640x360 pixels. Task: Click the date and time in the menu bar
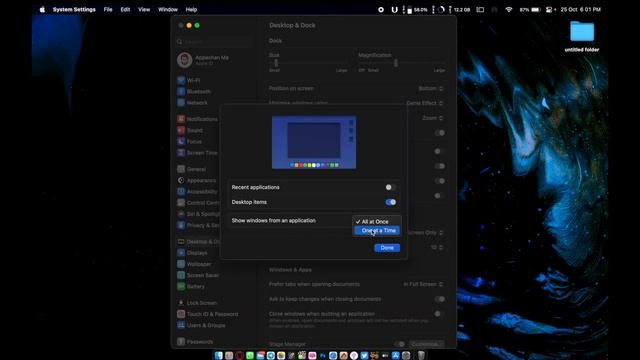[580, 9]
